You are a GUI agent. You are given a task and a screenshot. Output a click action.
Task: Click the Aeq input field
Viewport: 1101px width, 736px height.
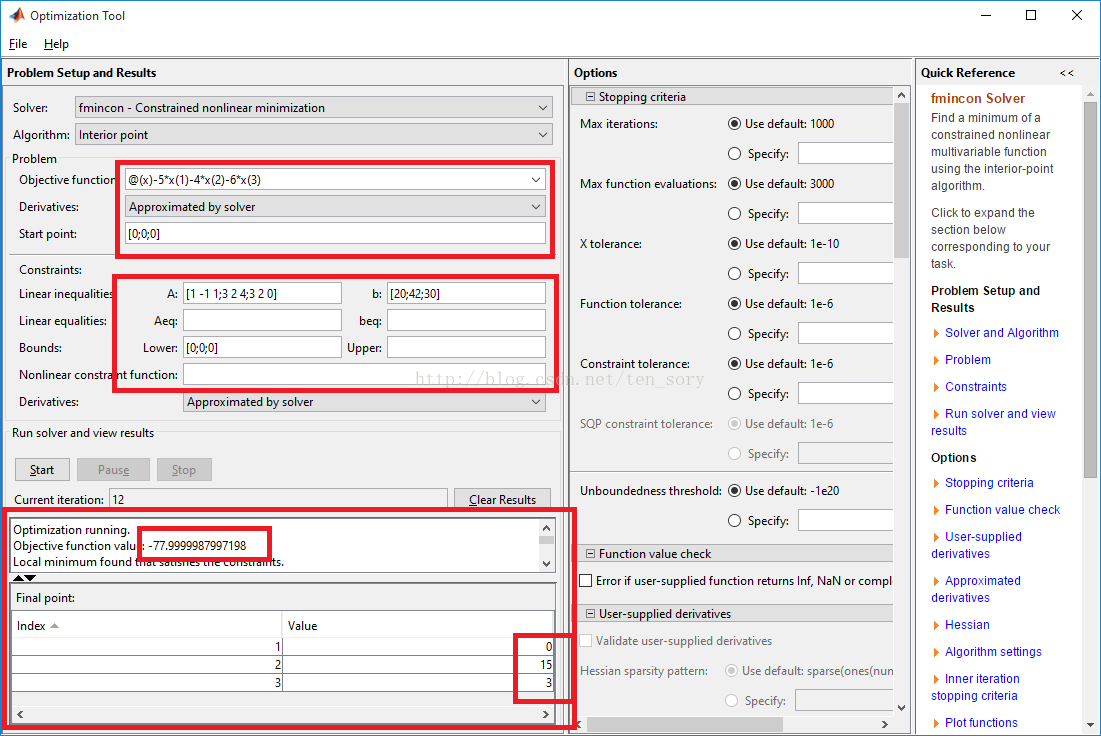tap(262, 320)
